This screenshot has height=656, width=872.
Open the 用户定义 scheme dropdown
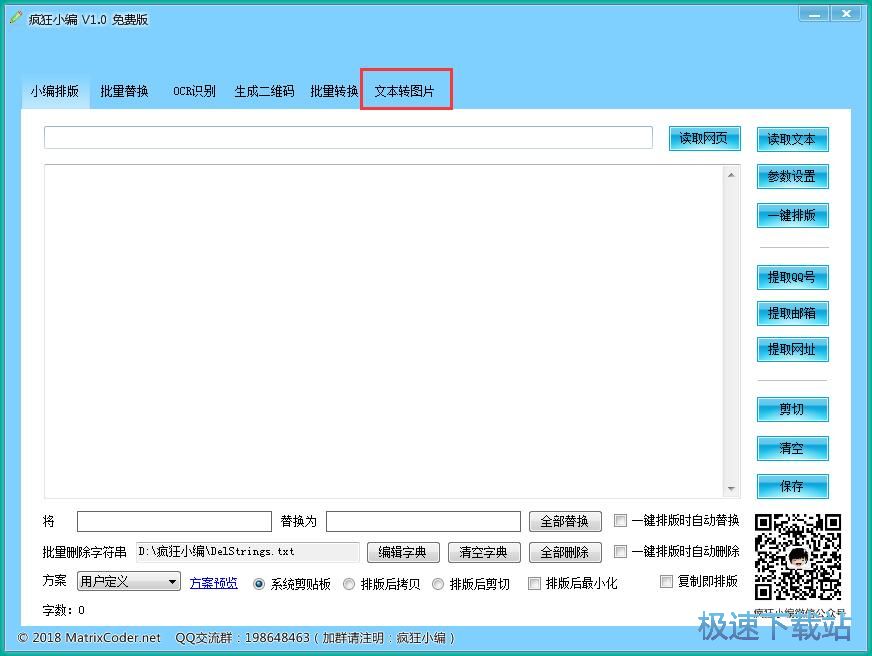[128, 581]
